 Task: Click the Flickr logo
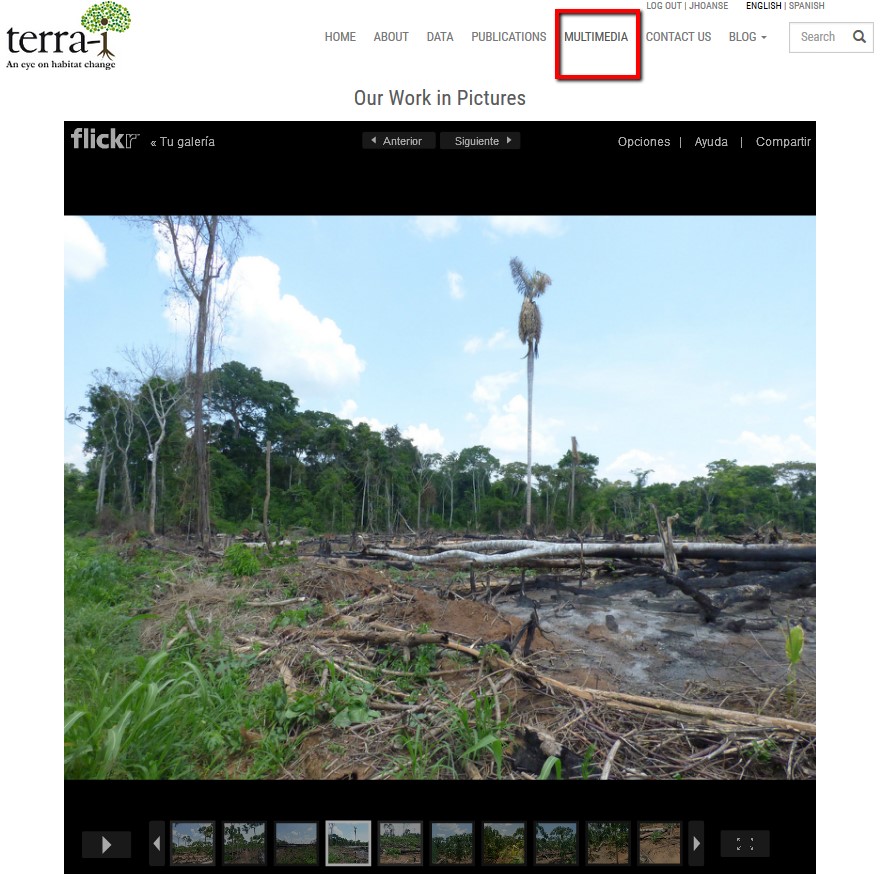click(x=105, y=139)
